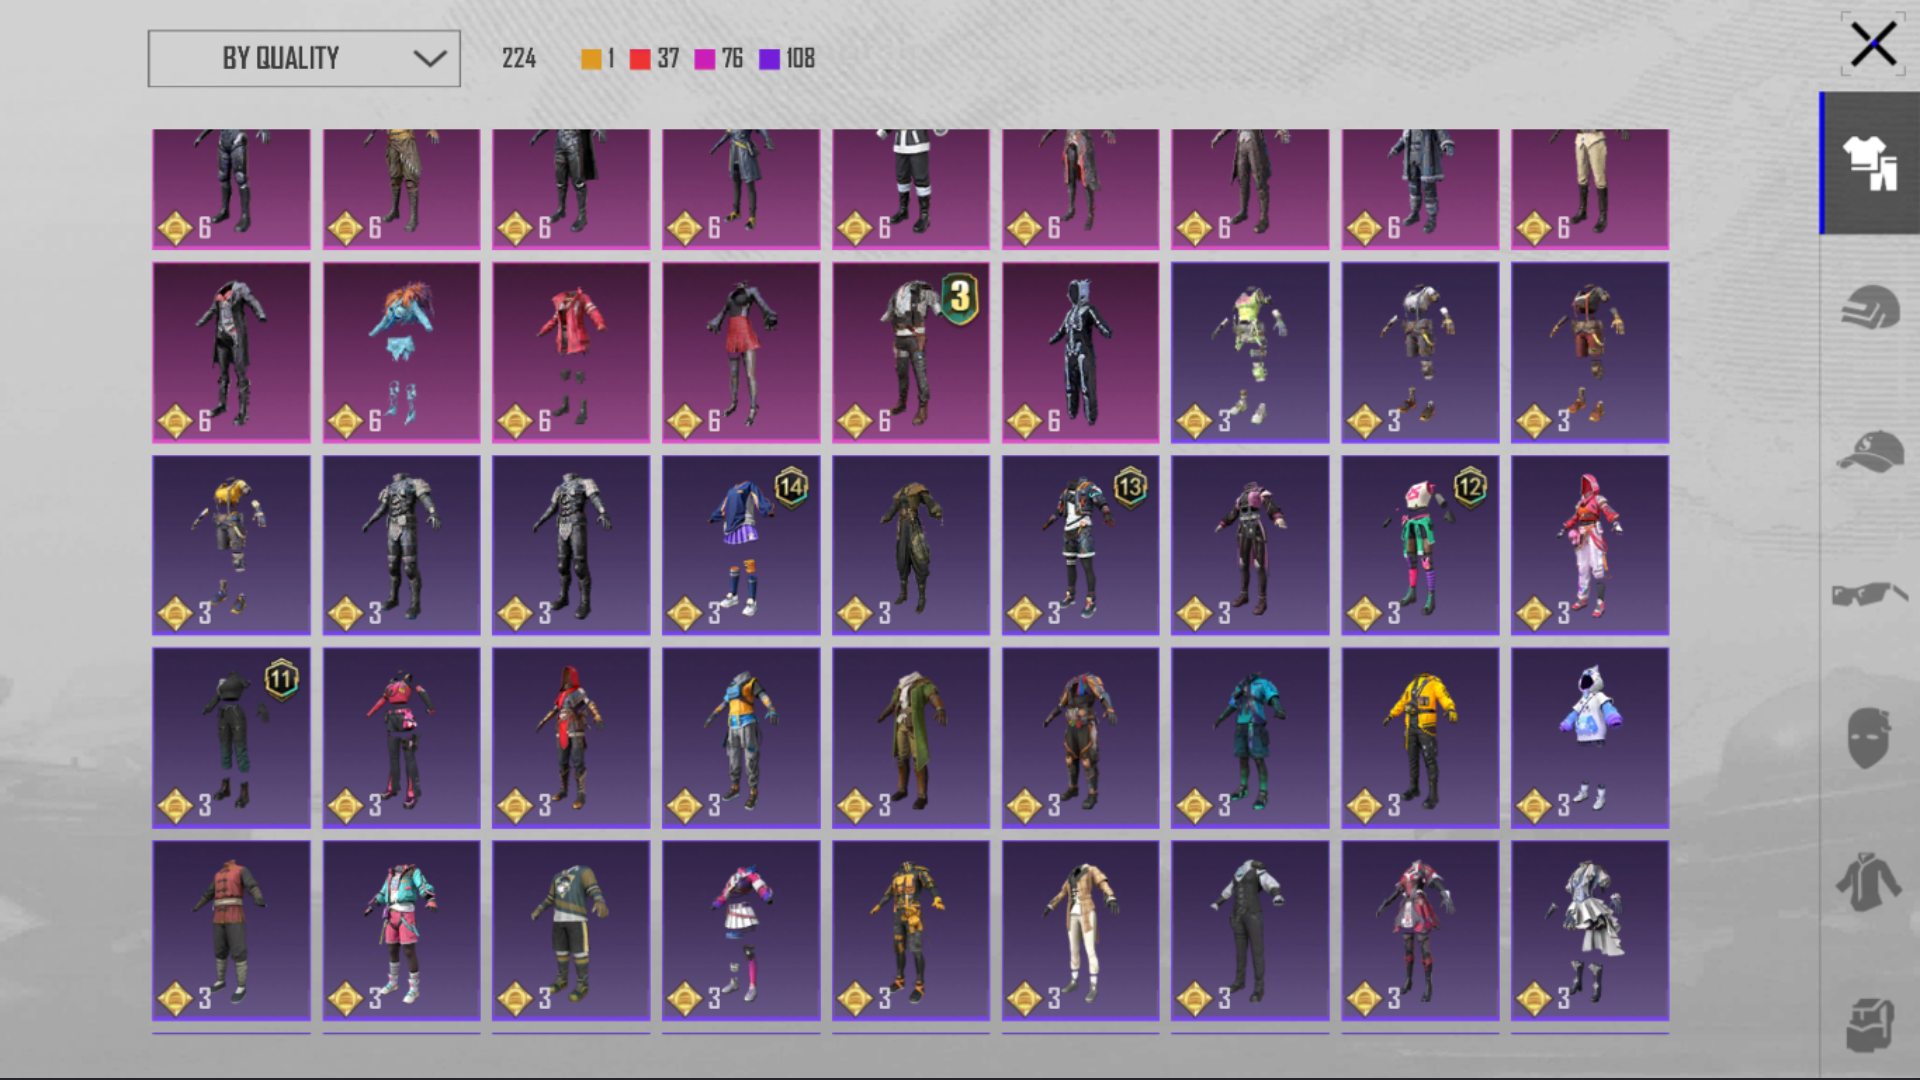Select the black trench coat pink outfit

point(231,352)
